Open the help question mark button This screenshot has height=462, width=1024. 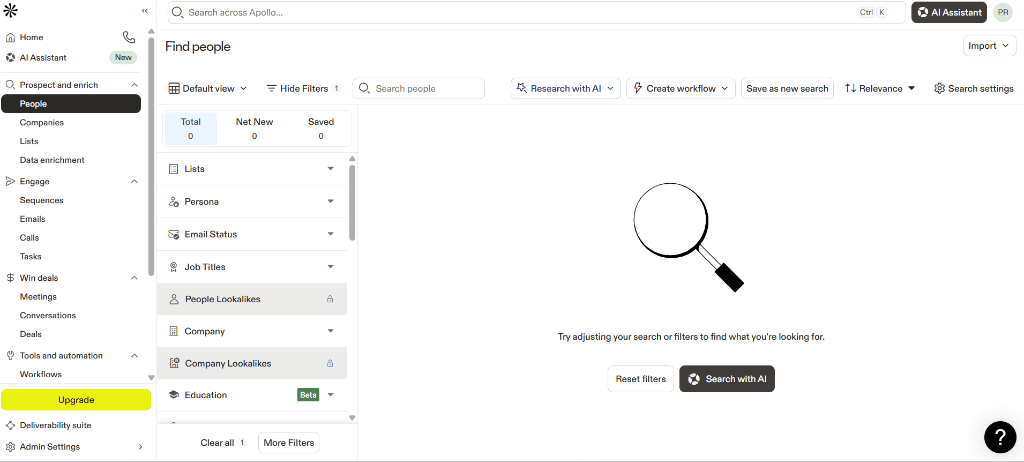[x=1000, y=437]
